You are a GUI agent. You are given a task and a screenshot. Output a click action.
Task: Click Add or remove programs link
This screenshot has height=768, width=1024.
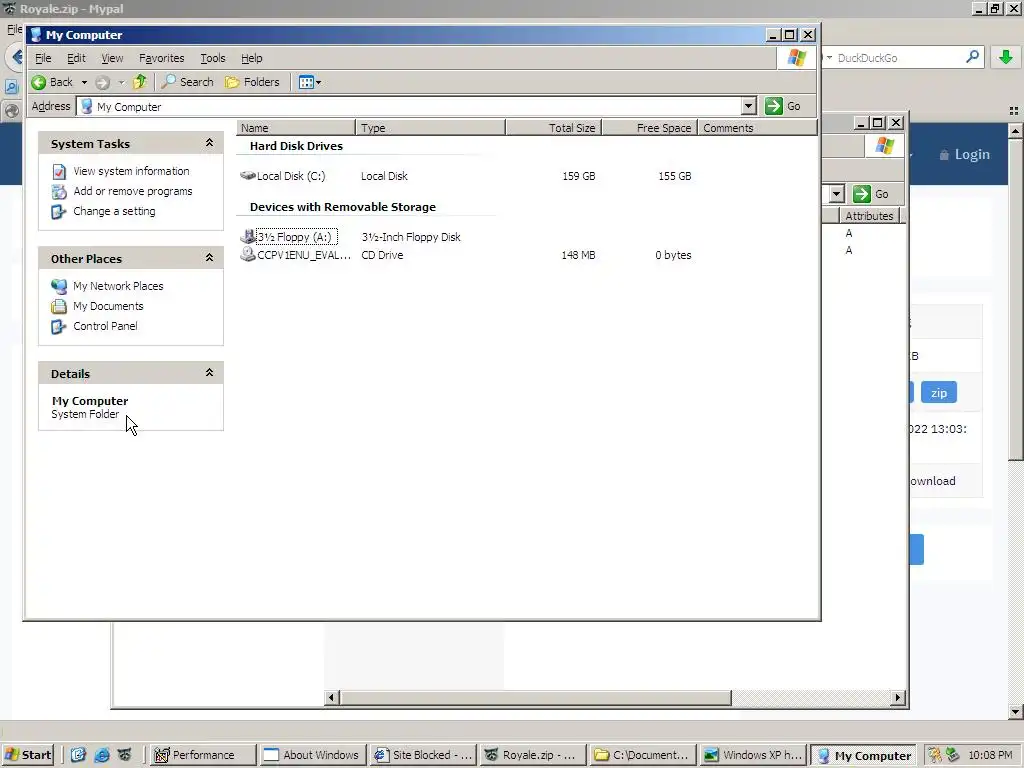[x=133, y=191]
